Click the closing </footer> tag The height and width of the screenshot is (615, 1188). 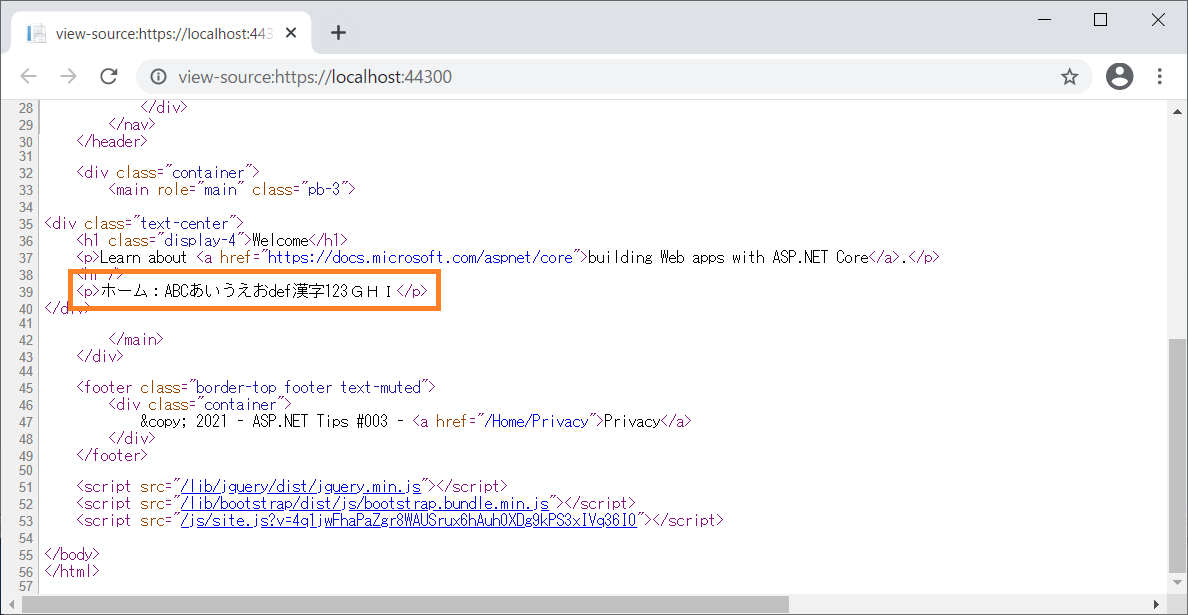[112, 455]
